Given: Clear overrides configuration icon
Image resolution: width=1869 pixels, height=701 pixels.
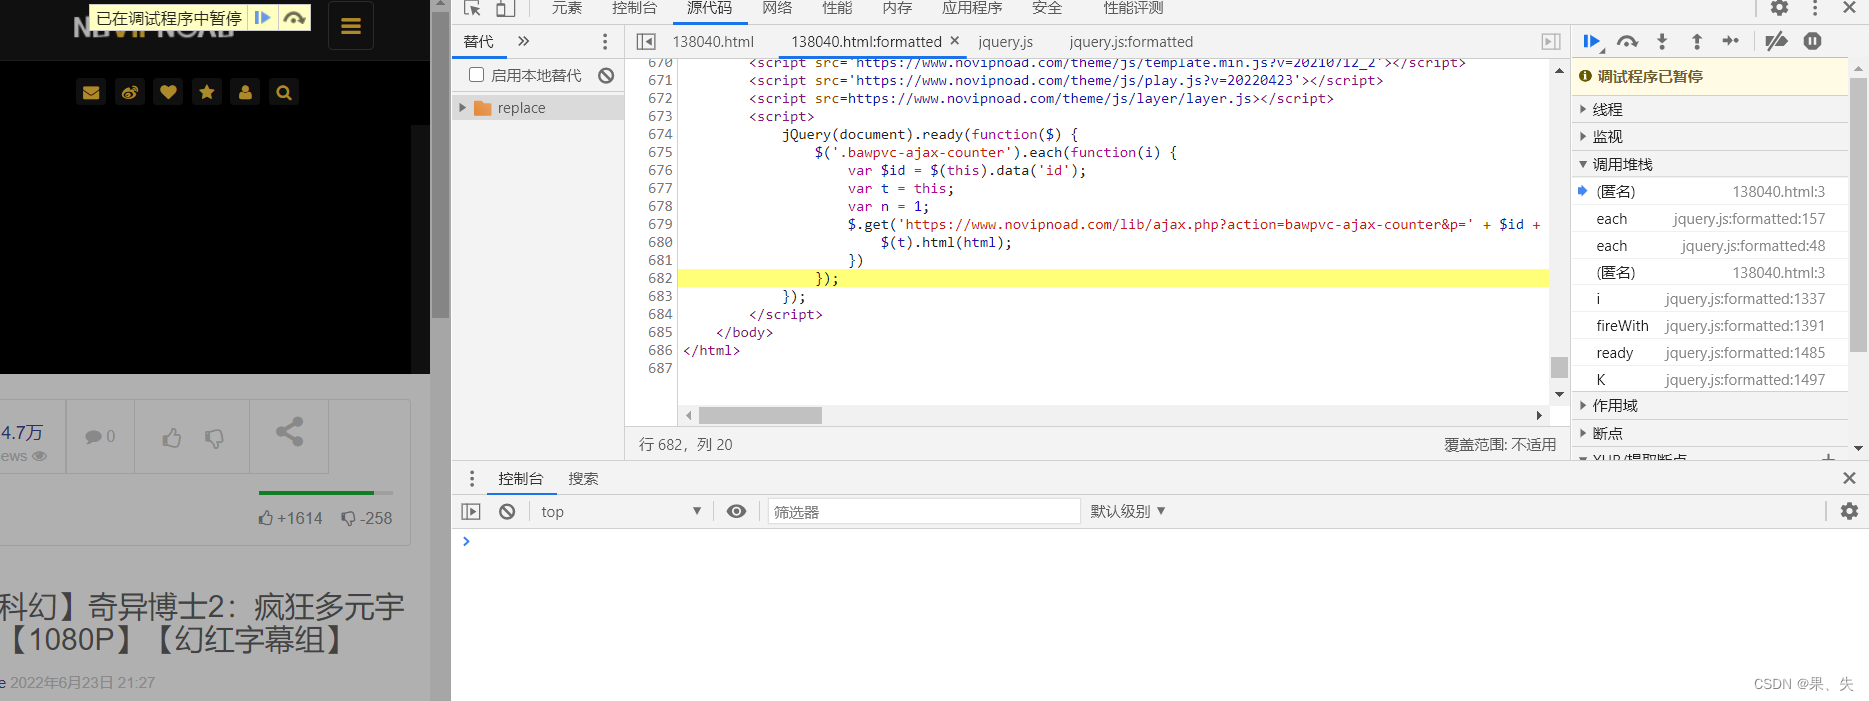Looking at the screenshot, I should click(606, 75).
